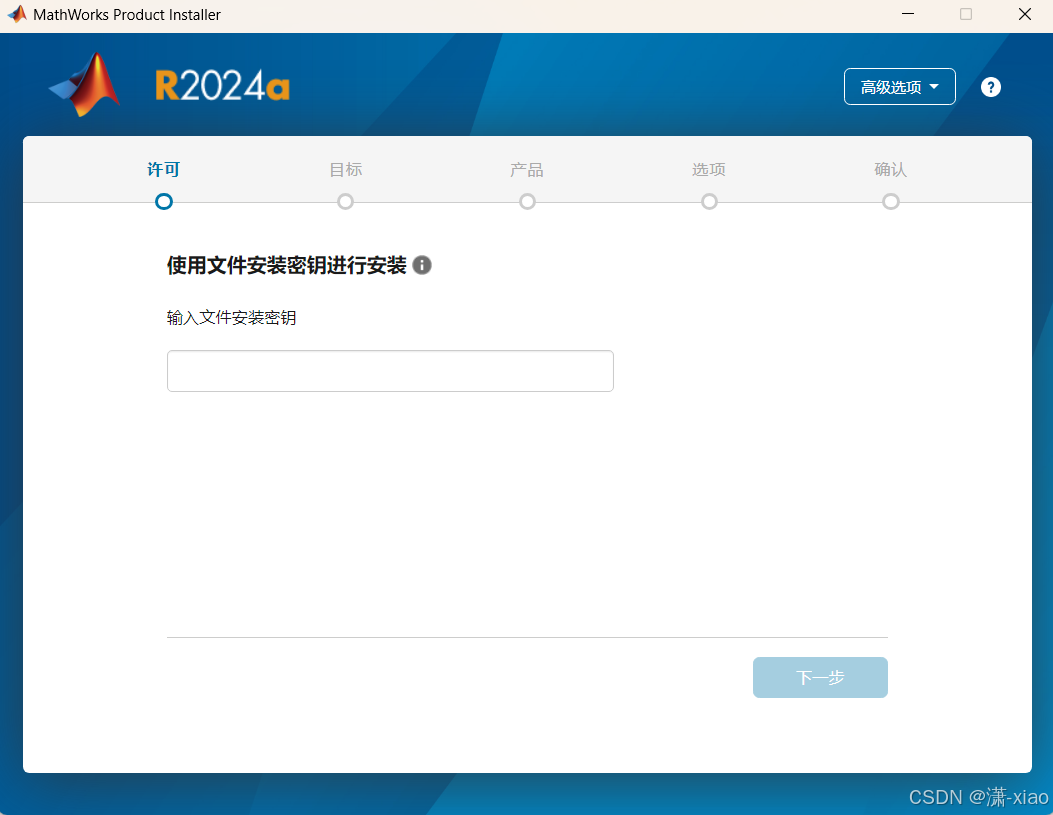Click the step circle under 确认

pos(891,201)
